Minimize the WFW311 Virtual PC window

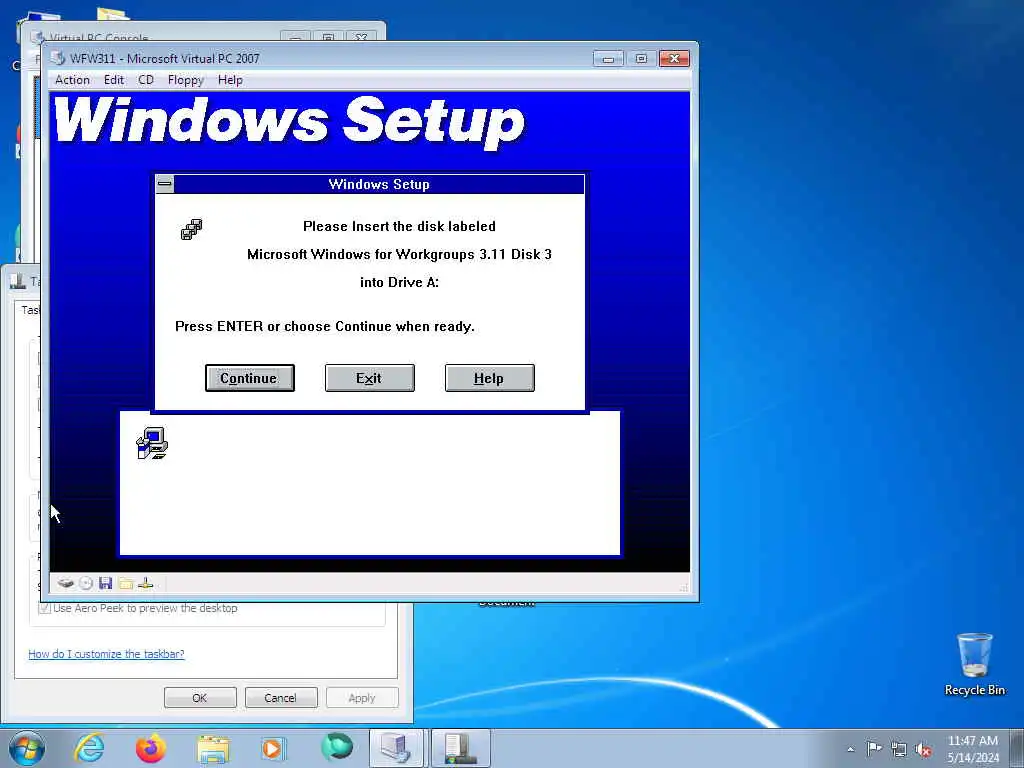608,59
